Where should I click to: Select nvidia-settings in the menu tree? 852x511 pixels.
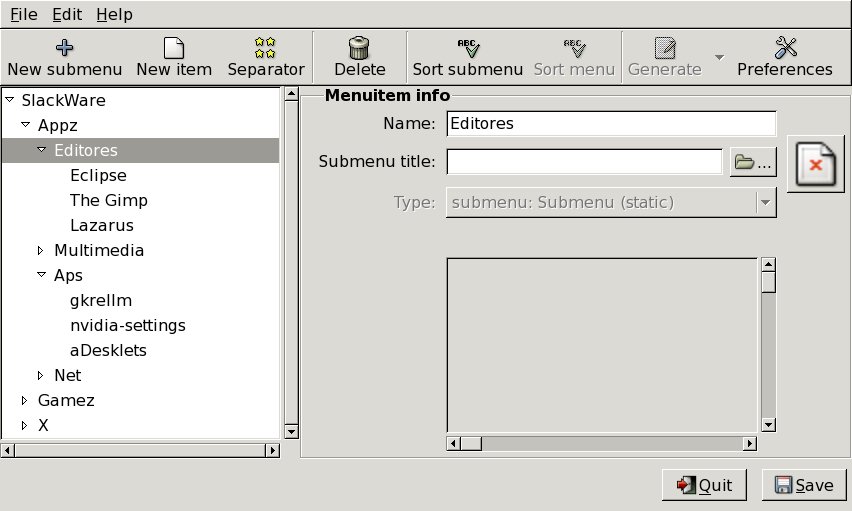pyautogui.click(x=128, y=325)
